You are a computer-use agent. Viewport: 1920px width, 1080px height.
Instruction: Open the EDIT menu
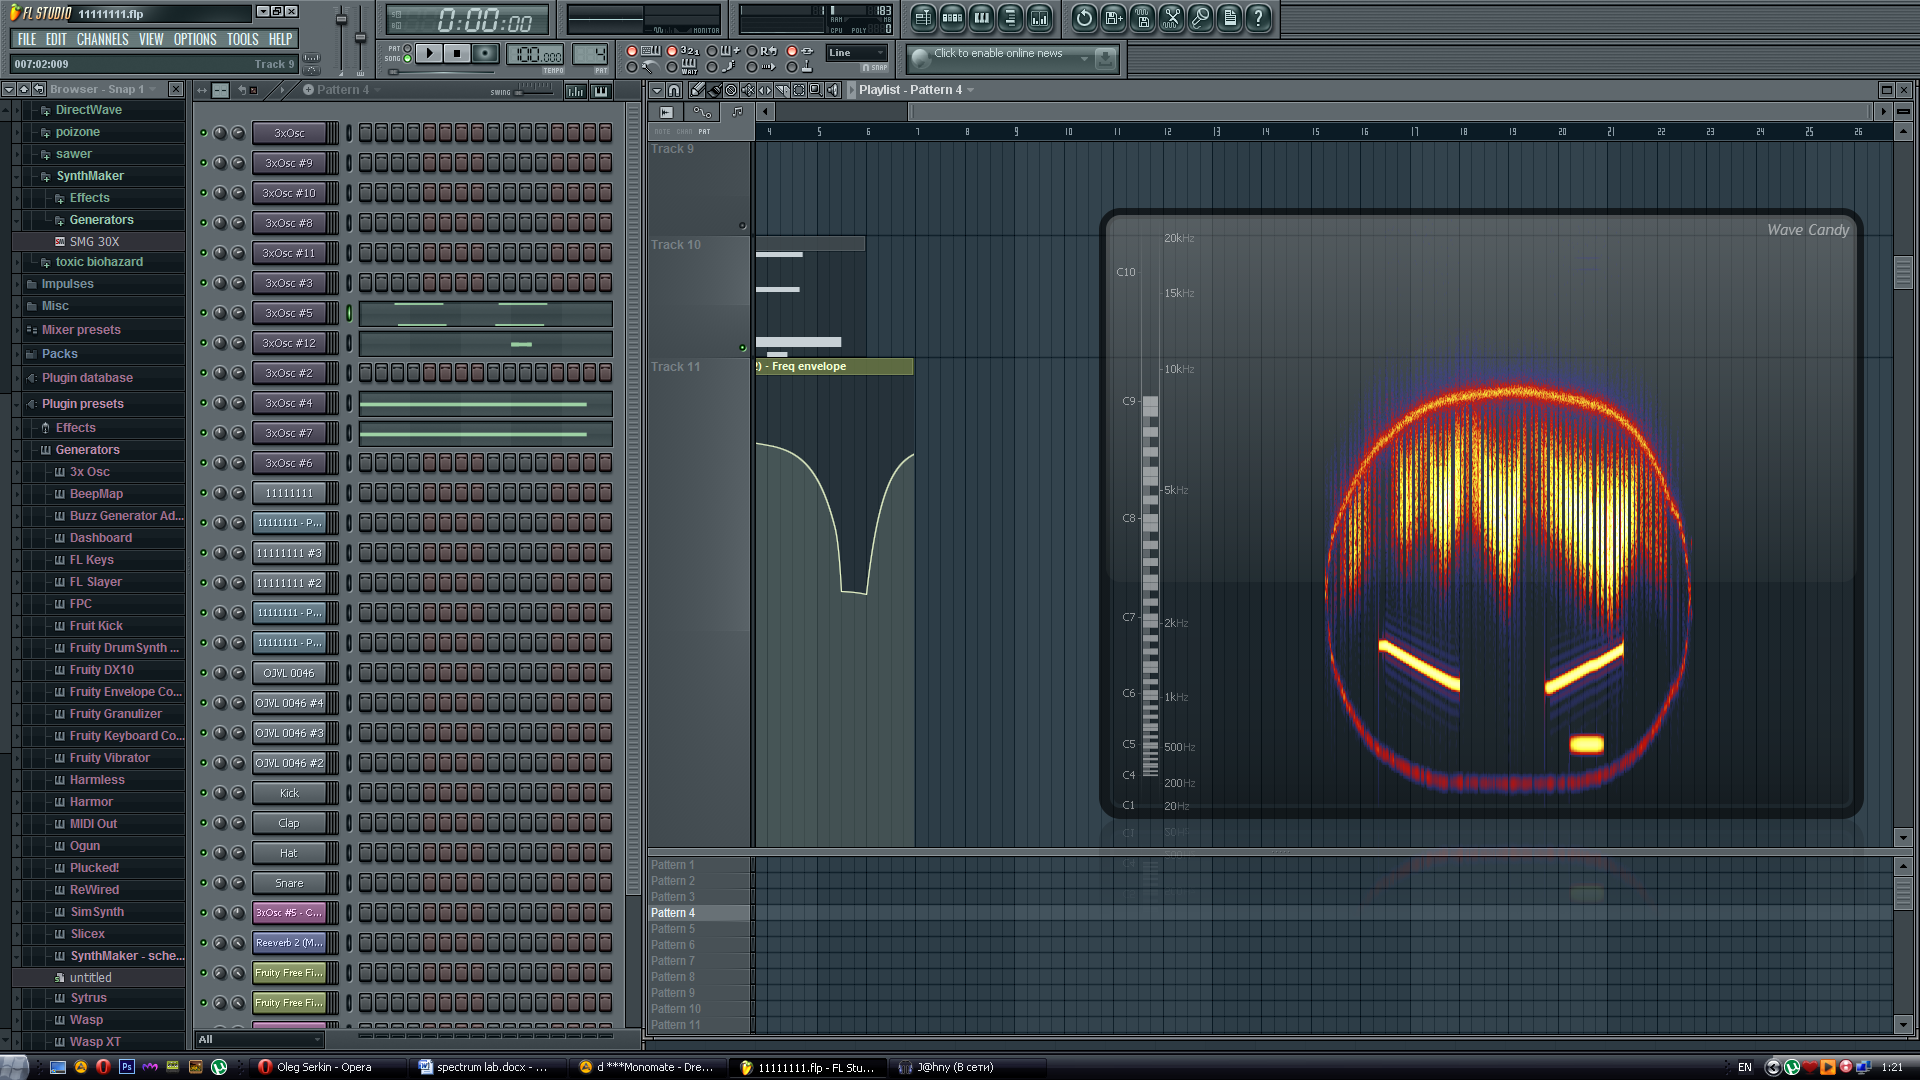pyautogui.click(x=56, y=39)
